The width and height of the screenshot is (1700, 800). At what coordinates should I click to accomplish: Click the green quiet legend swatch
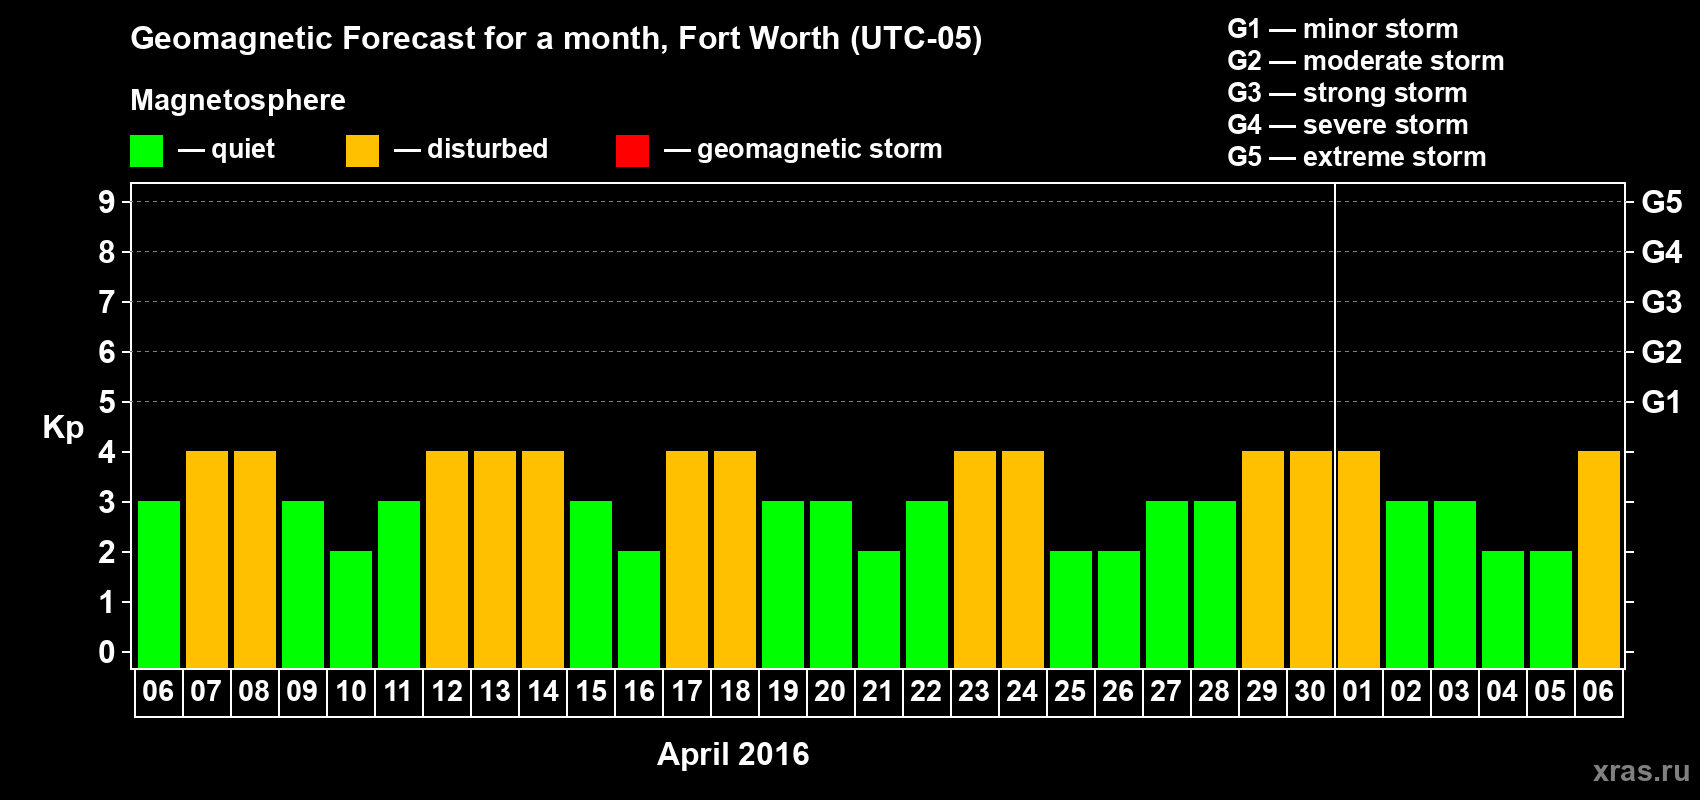(146, 151)
